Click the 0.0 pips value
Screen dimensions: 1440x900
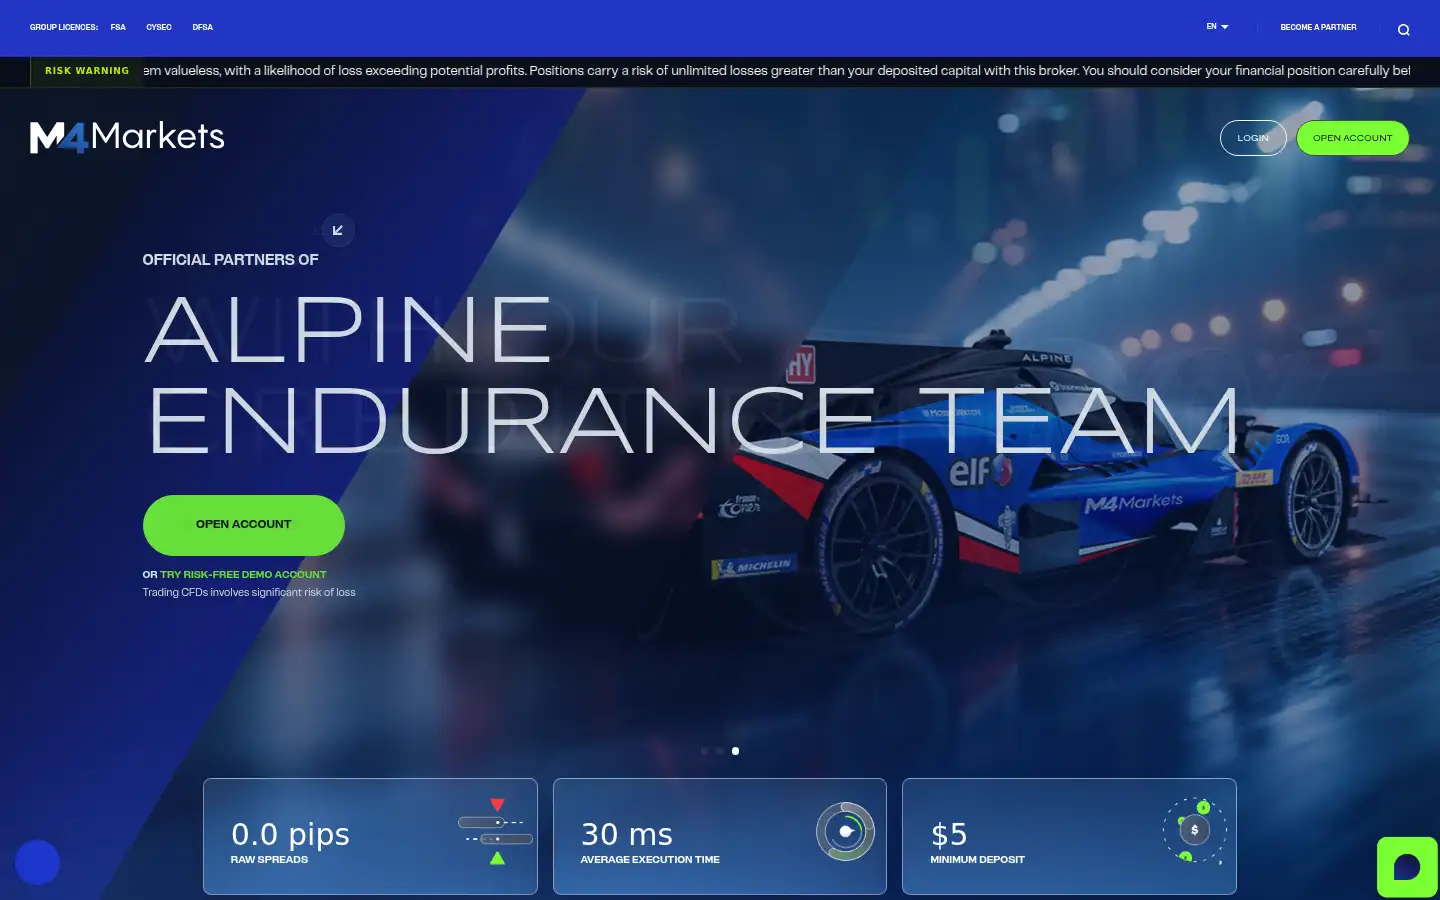(x=290, y=834)
